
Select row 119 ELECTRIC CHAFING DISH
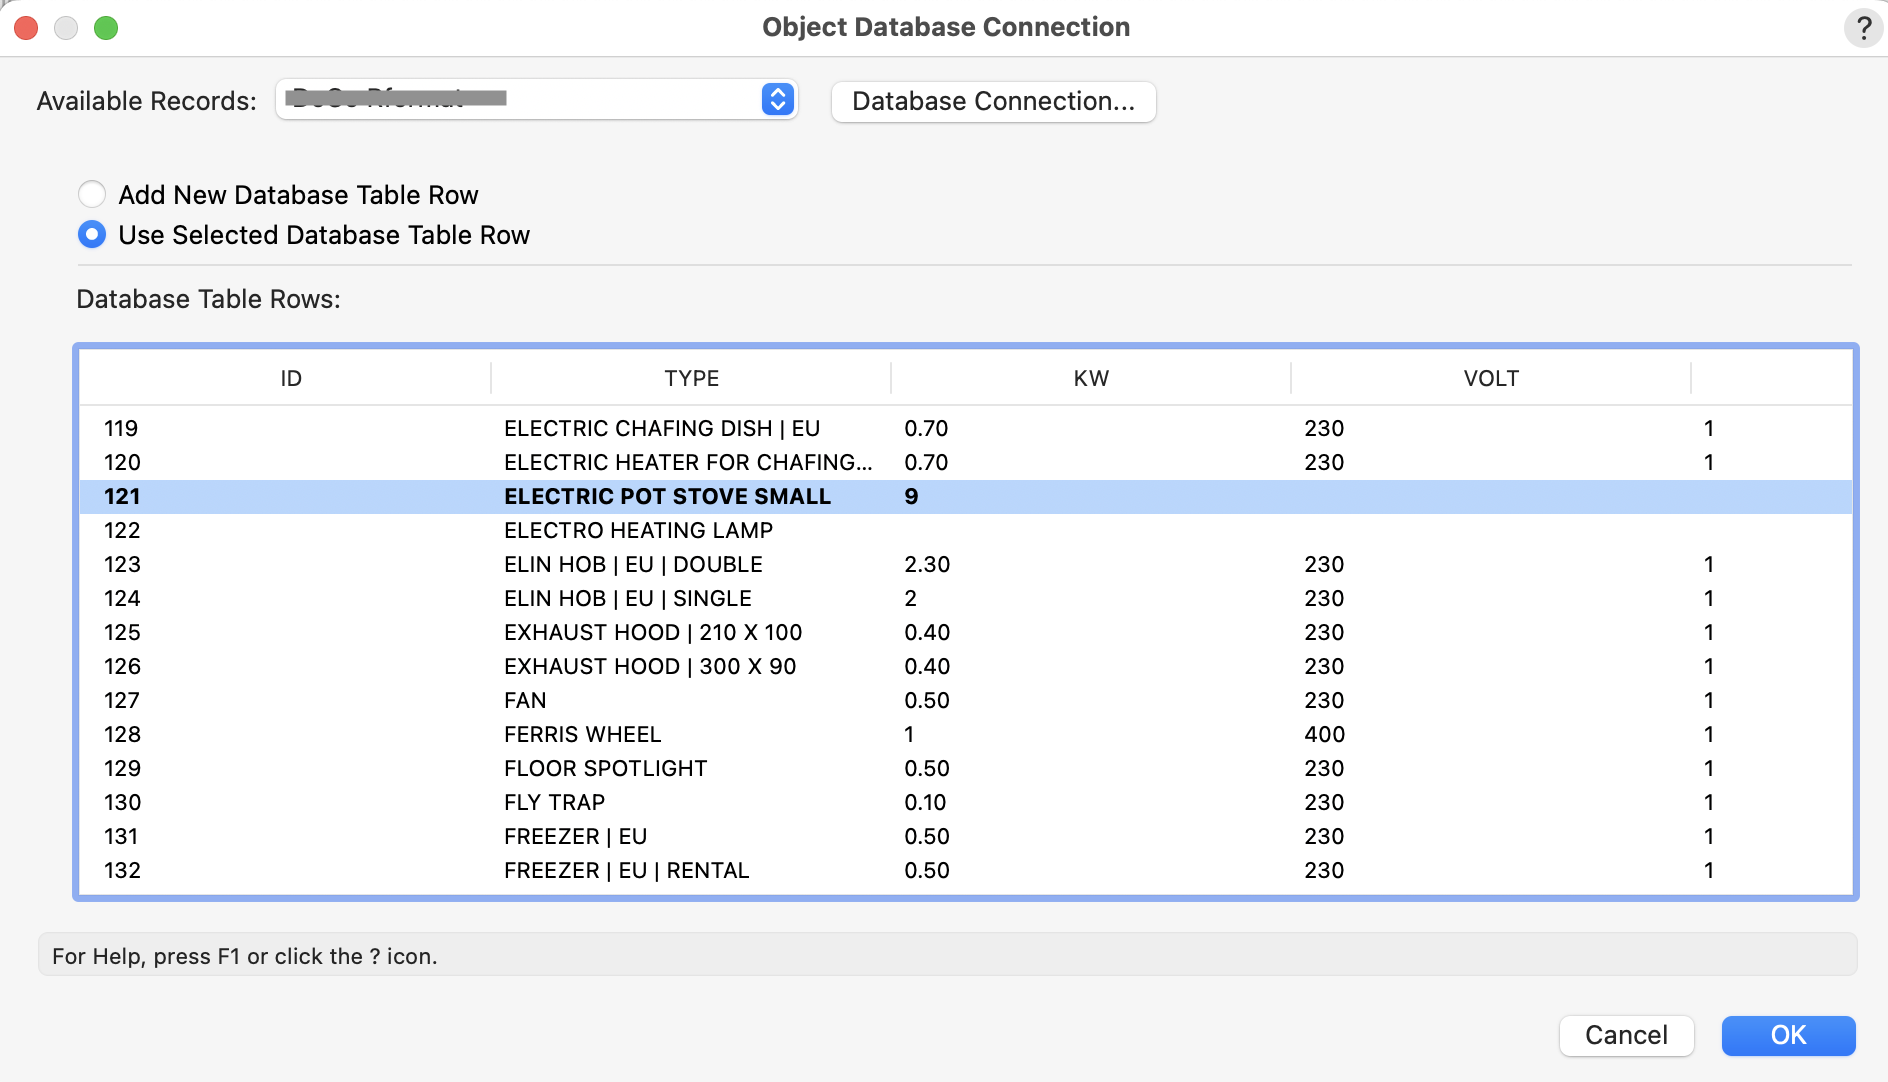point(662,428)
